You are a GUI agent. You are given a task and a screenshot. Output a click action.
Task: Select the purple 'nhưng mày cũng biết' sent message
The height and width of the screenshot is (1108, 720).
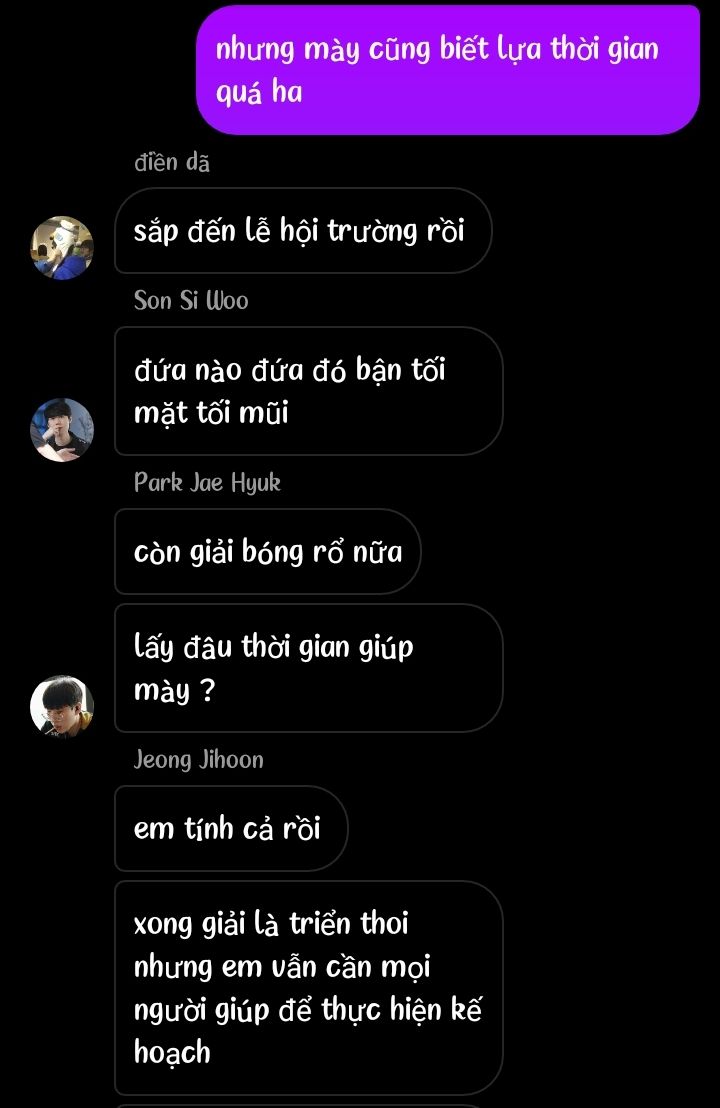click(448, 69)
